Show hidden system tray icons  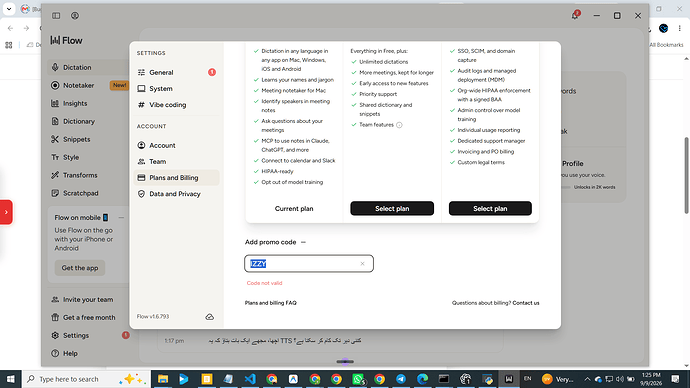tap(587, 379)
